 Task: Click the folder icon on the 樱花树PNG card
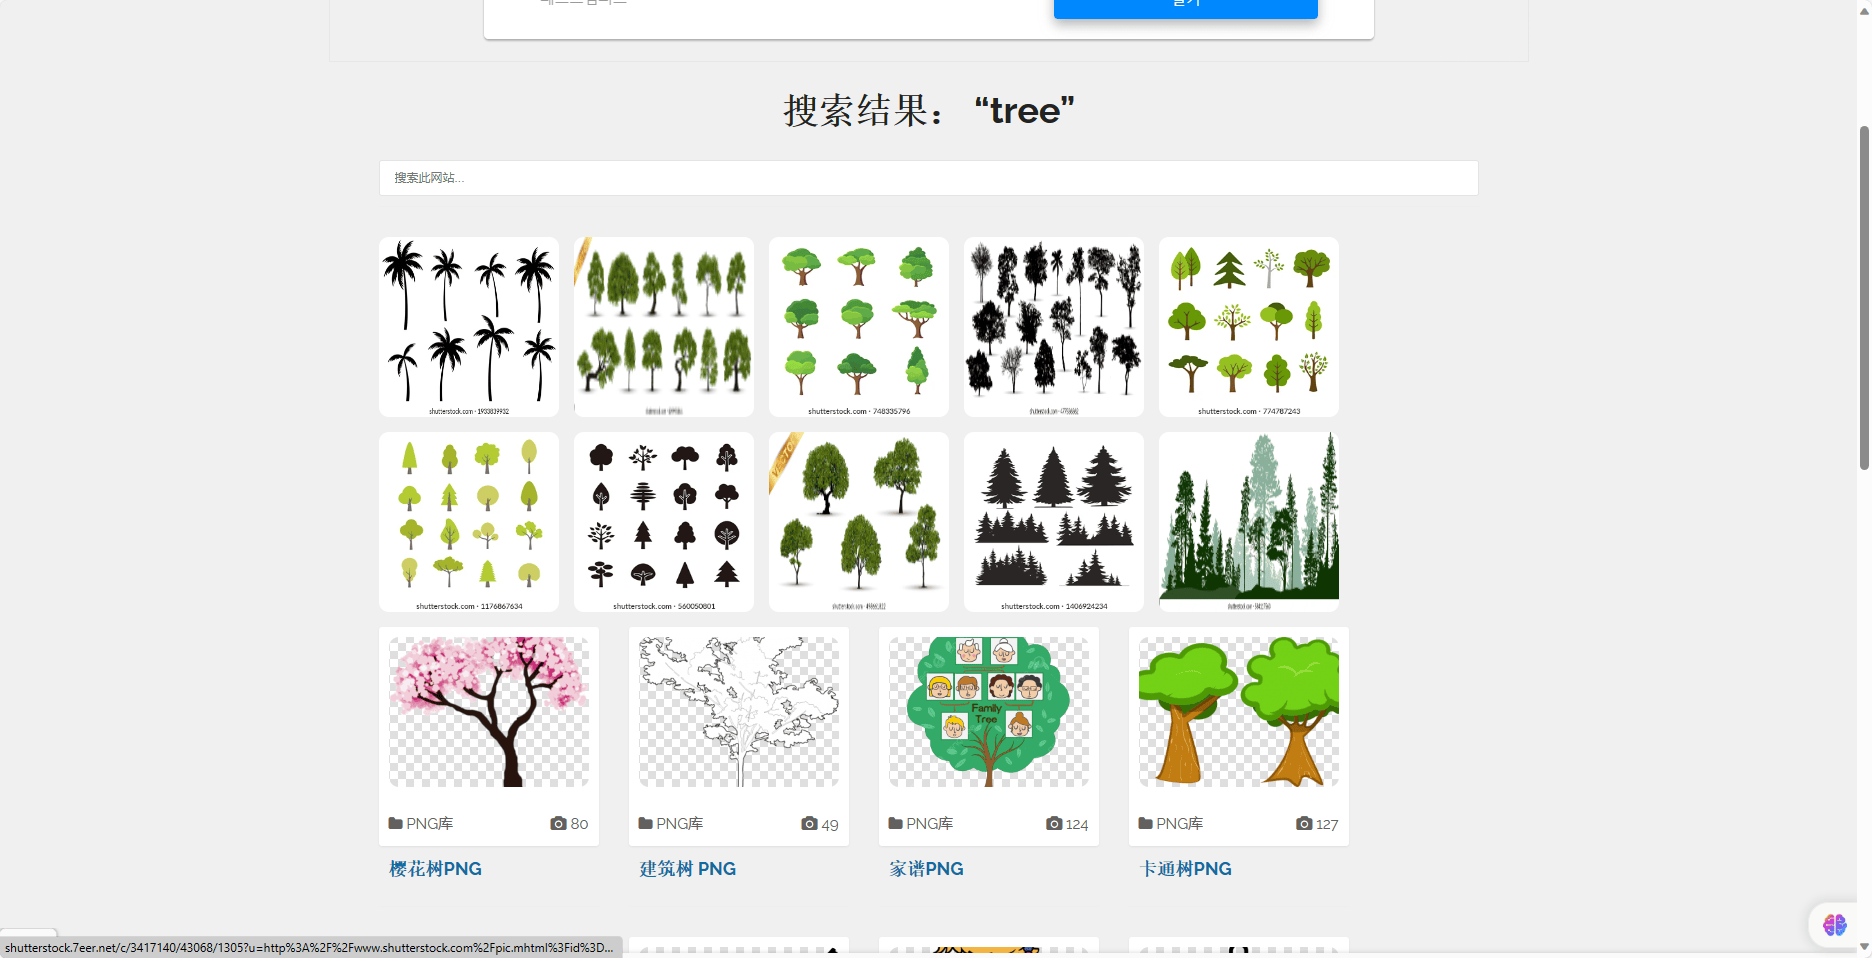pyautogui.click(x=396, y=824)
